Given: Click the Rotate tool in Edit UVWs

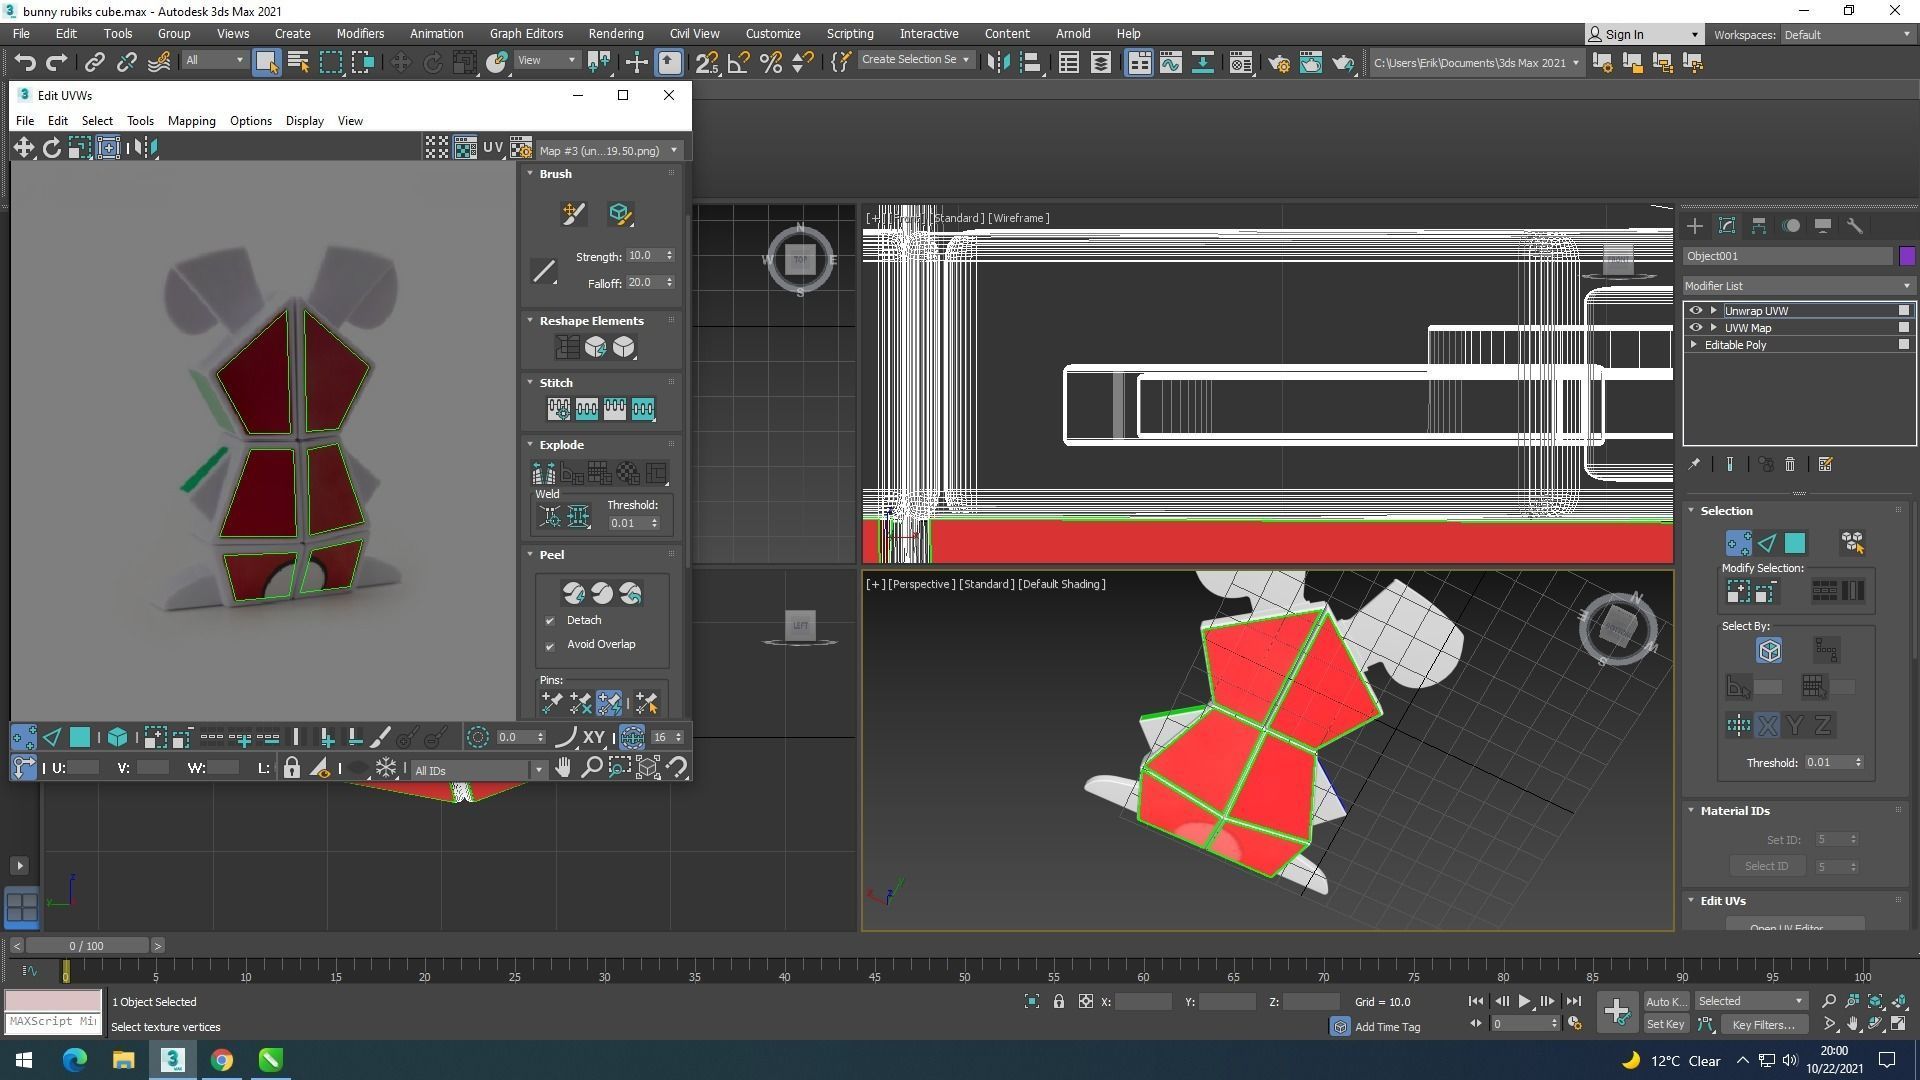Looking at the screenshot, I should tap(52, 148).
